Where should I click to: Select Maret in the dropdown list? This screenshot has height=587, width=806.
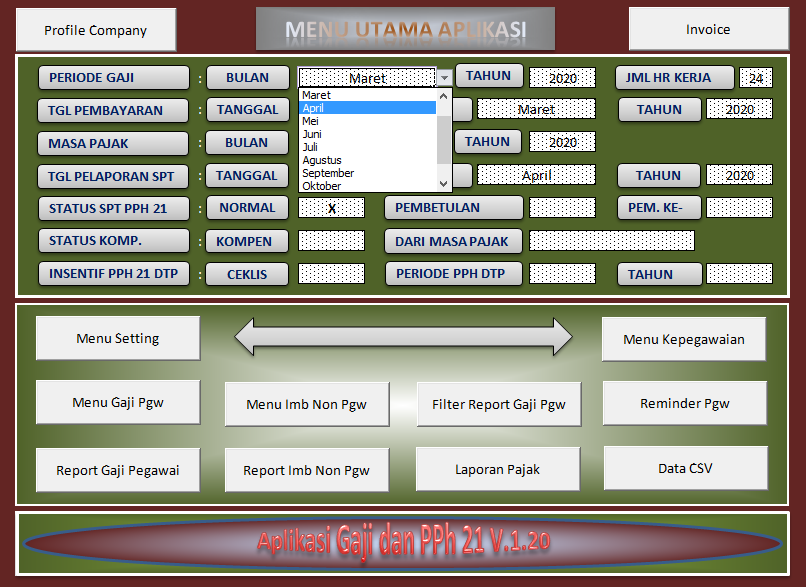[x=367, y=95]
